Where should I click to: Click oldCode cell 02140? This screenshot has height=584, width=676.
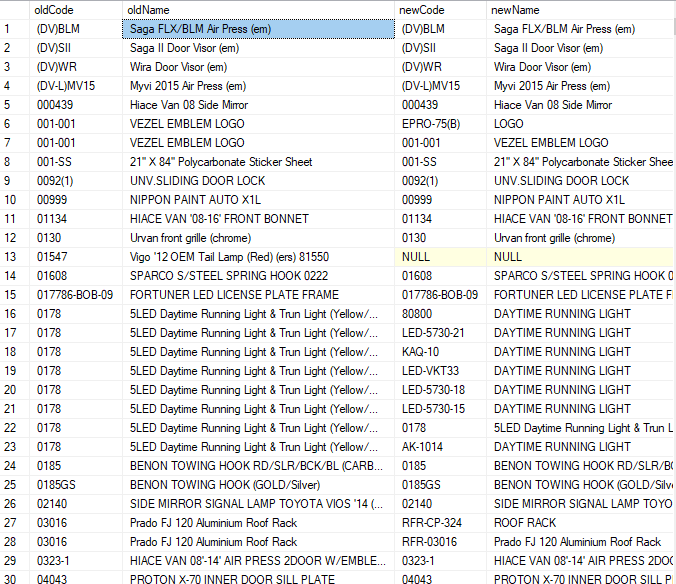(x=76, y=504)
